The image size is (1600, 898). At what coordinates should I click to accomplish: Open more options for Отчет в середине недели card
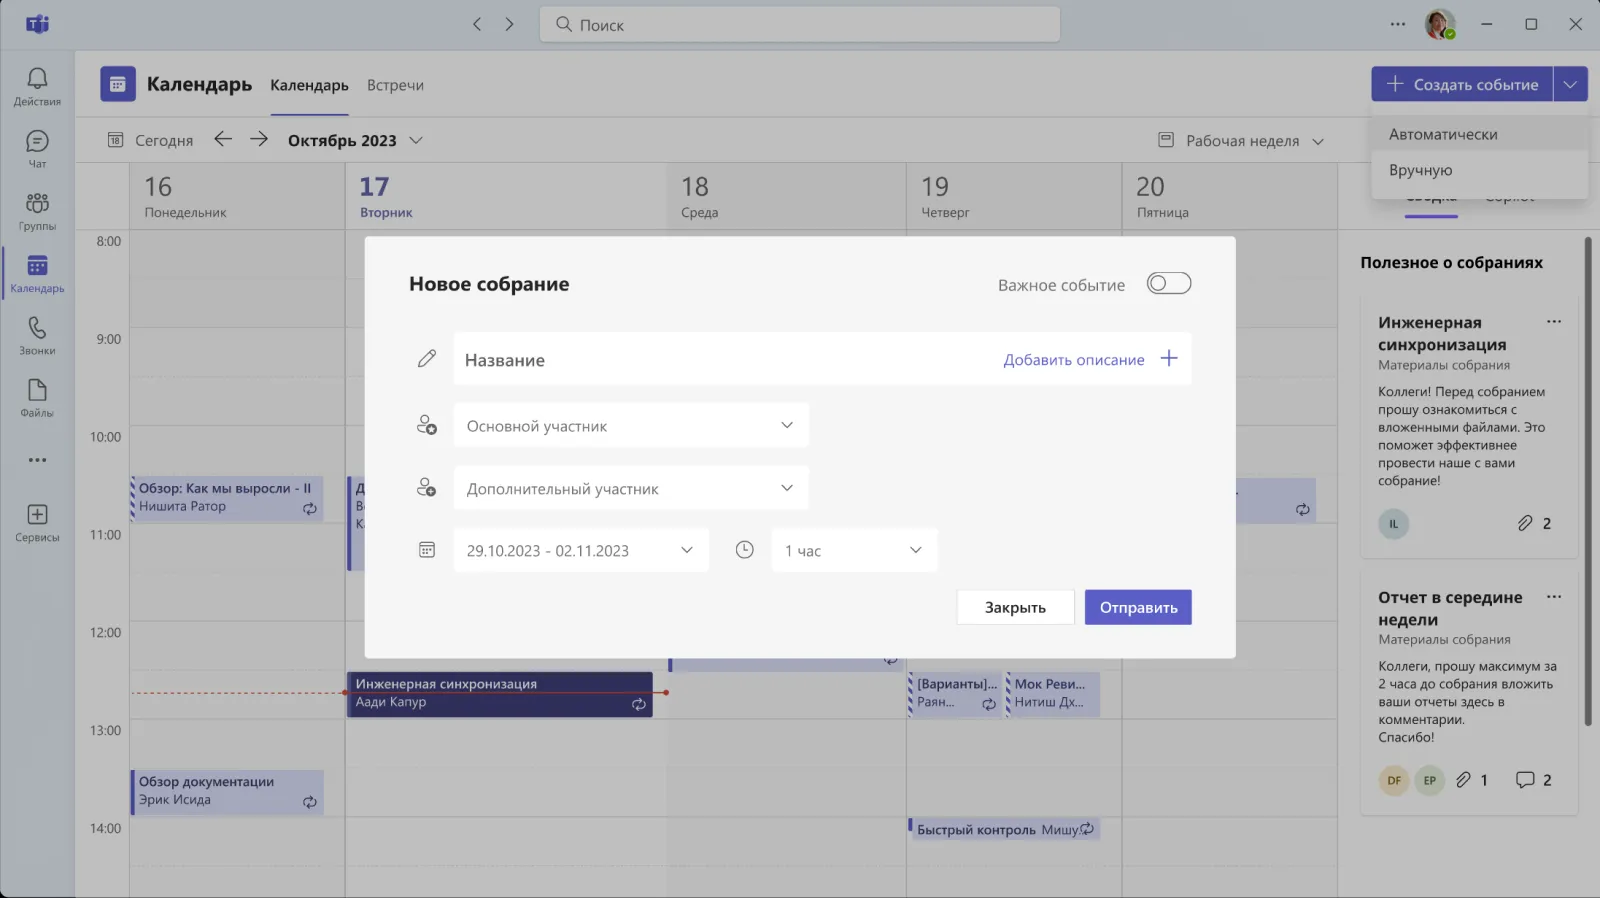1554,597
